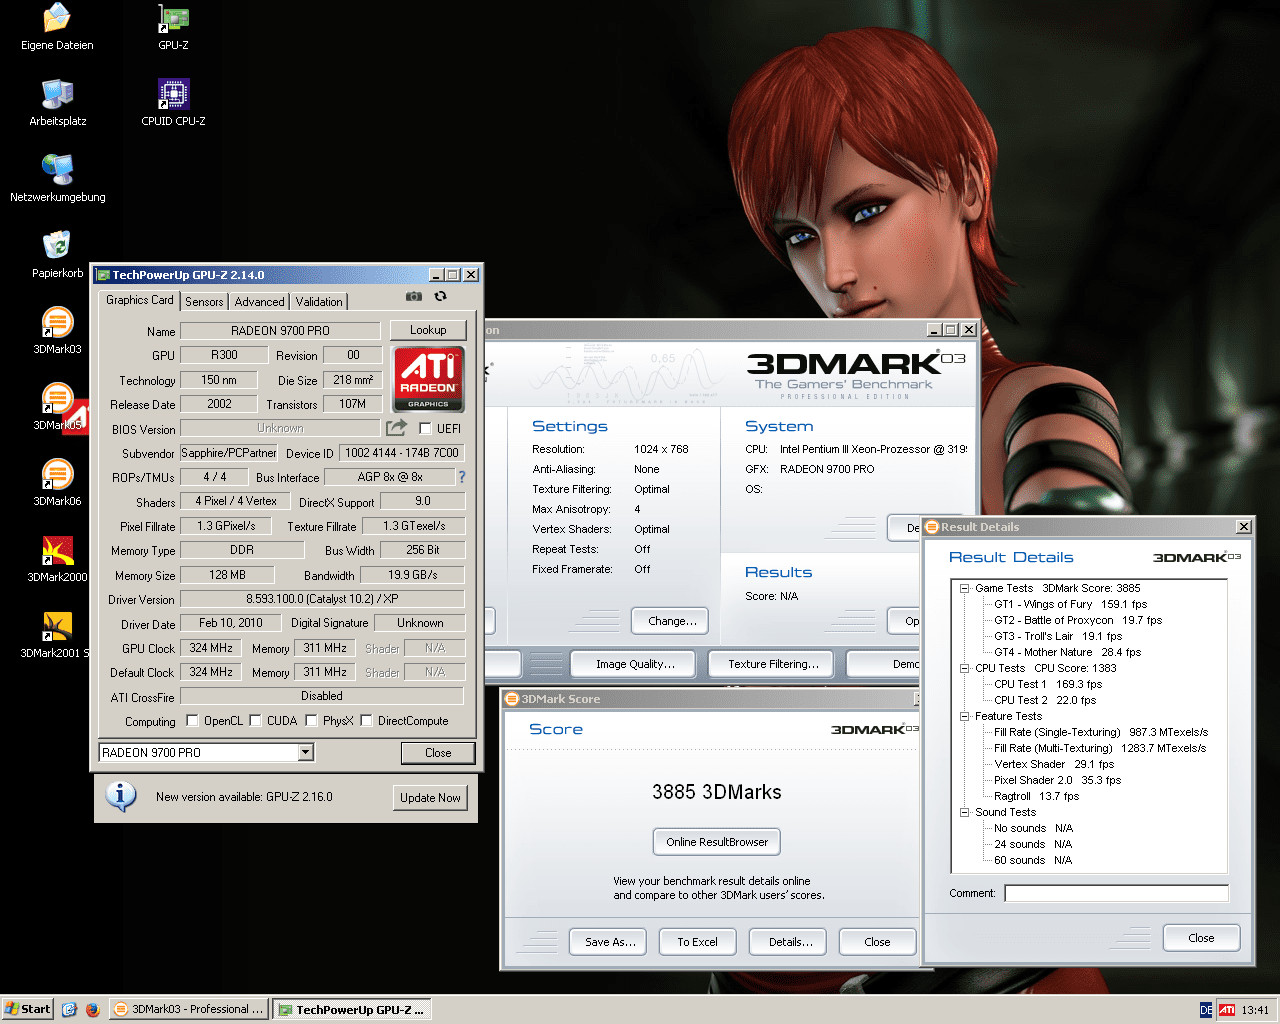Viewport: 1280px width, 1024px height.
Task: Open Image Quality... in 3DMark03
Action: (x=635, y=664)
